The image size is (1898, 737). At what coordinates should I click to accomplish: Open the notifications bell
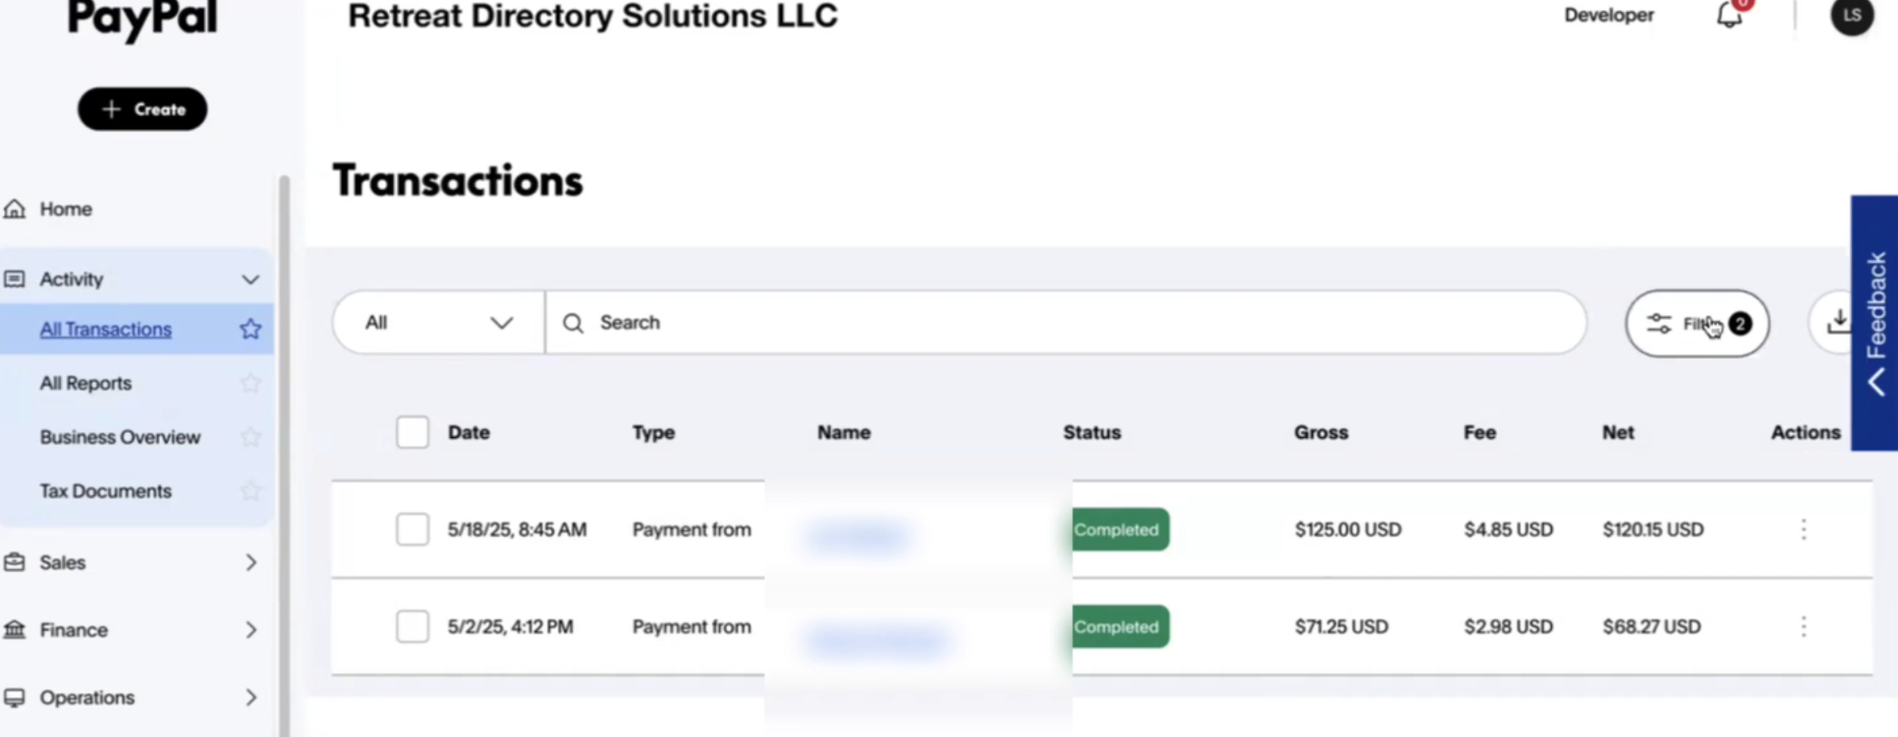[x=1730, y=14]
